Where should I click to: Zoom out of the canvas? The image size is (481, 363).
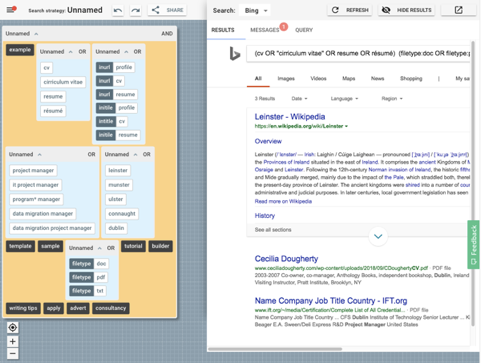13,354
